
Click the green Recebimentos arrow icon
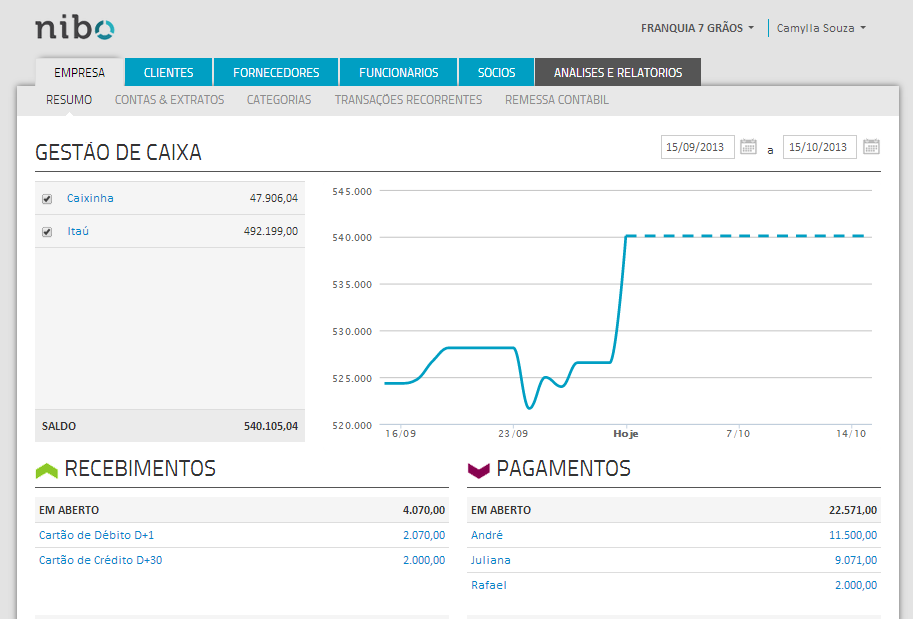pyautogui.click(x=46, y=467)
